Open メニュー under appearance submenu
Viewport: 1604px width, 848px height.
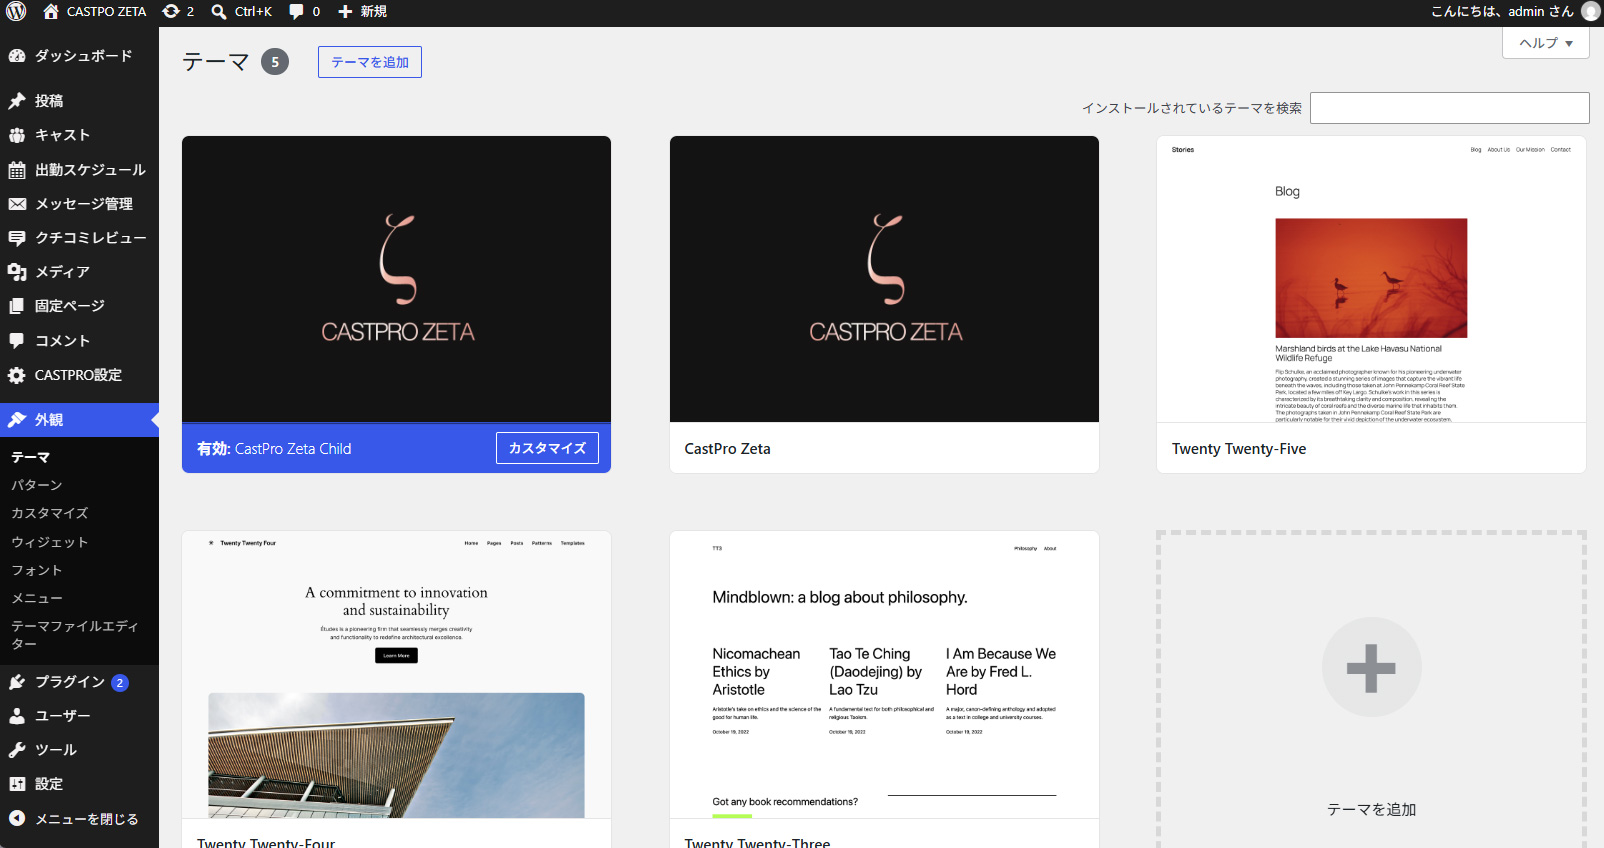[x=37, y=598]
